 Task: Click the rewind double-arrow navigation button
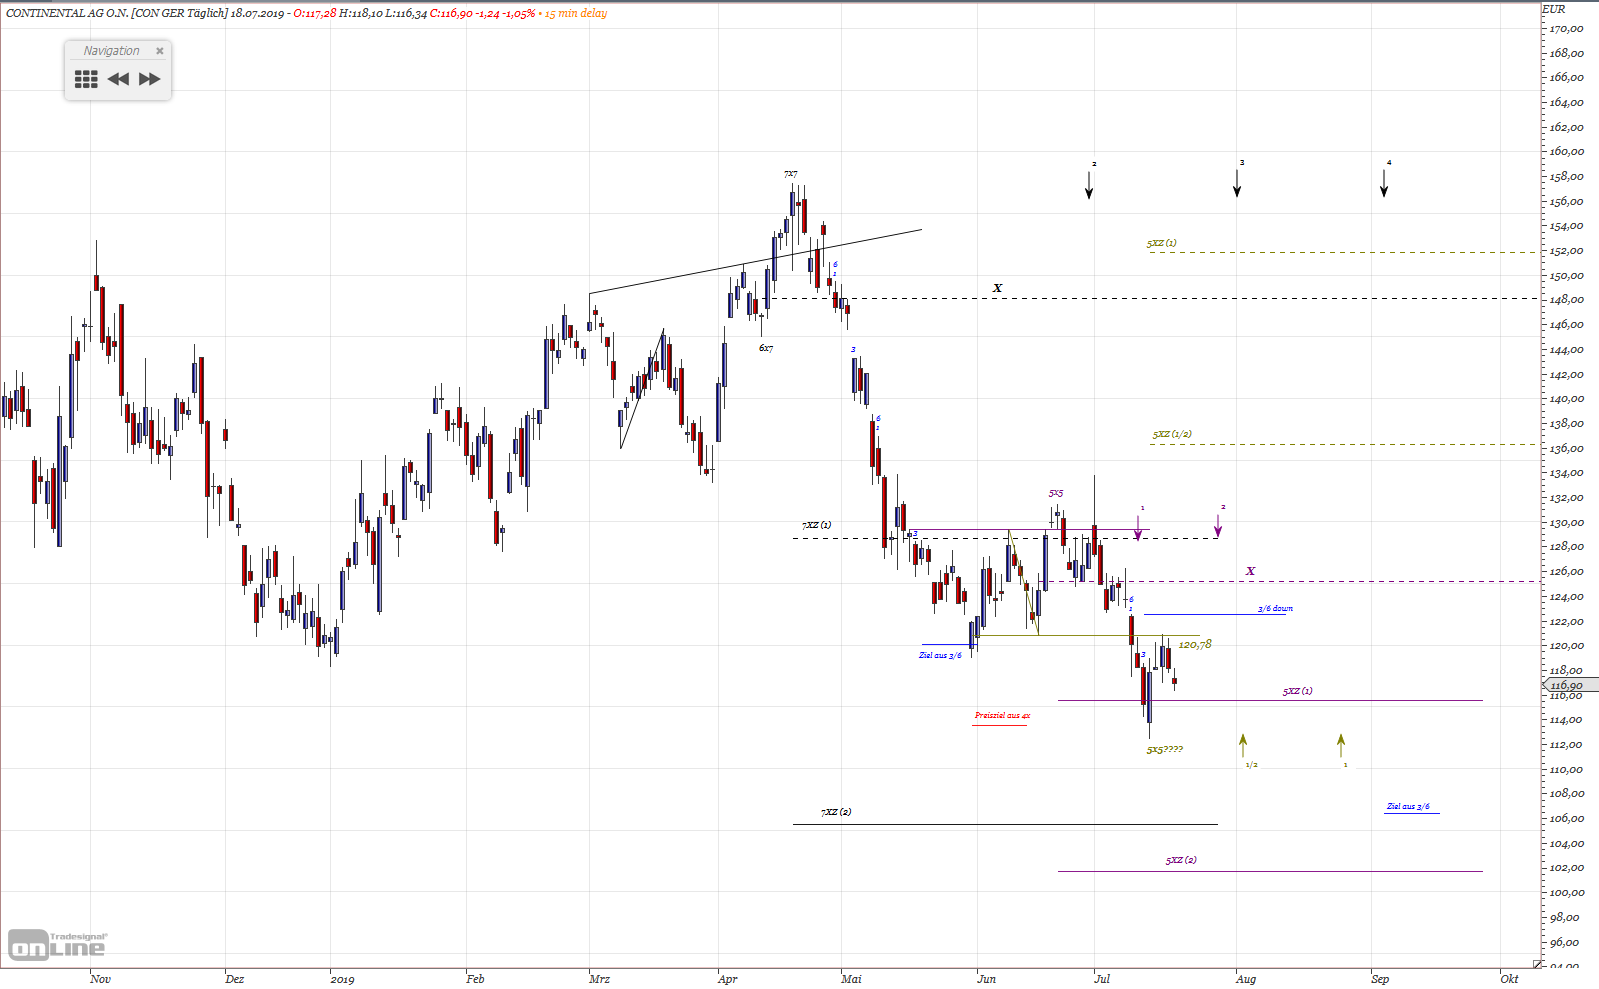[118, 79]
